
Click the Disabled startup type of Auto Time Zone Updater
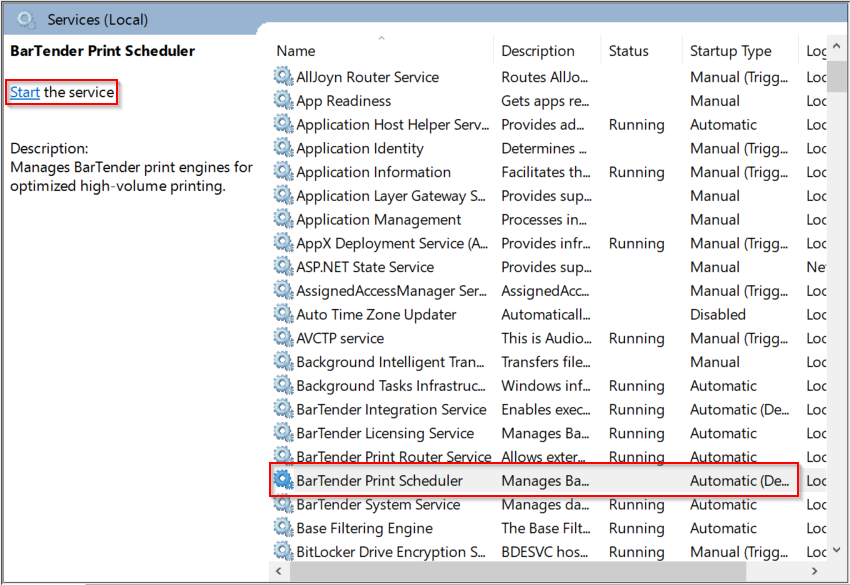pos(718,314)
